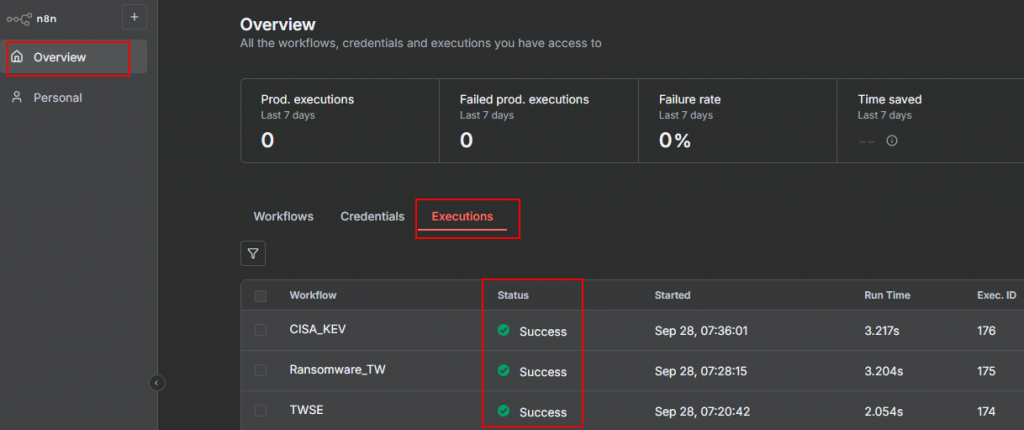Screen dimensions: 1024x430
Task: Collapse the sidebar with the chevron
Action: pos(157,382)
